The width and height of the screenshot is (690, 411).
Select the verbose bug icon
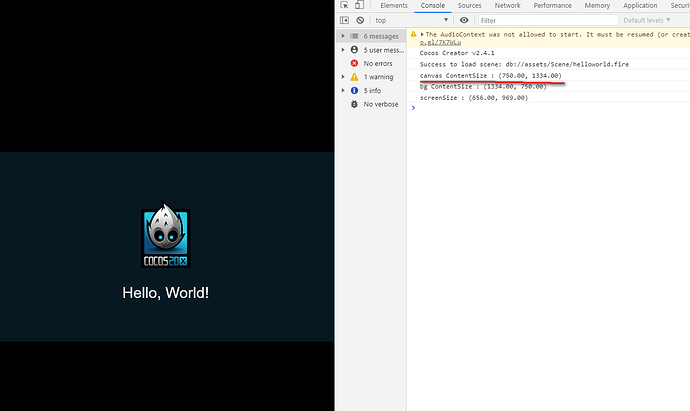[x=354, y=104]
